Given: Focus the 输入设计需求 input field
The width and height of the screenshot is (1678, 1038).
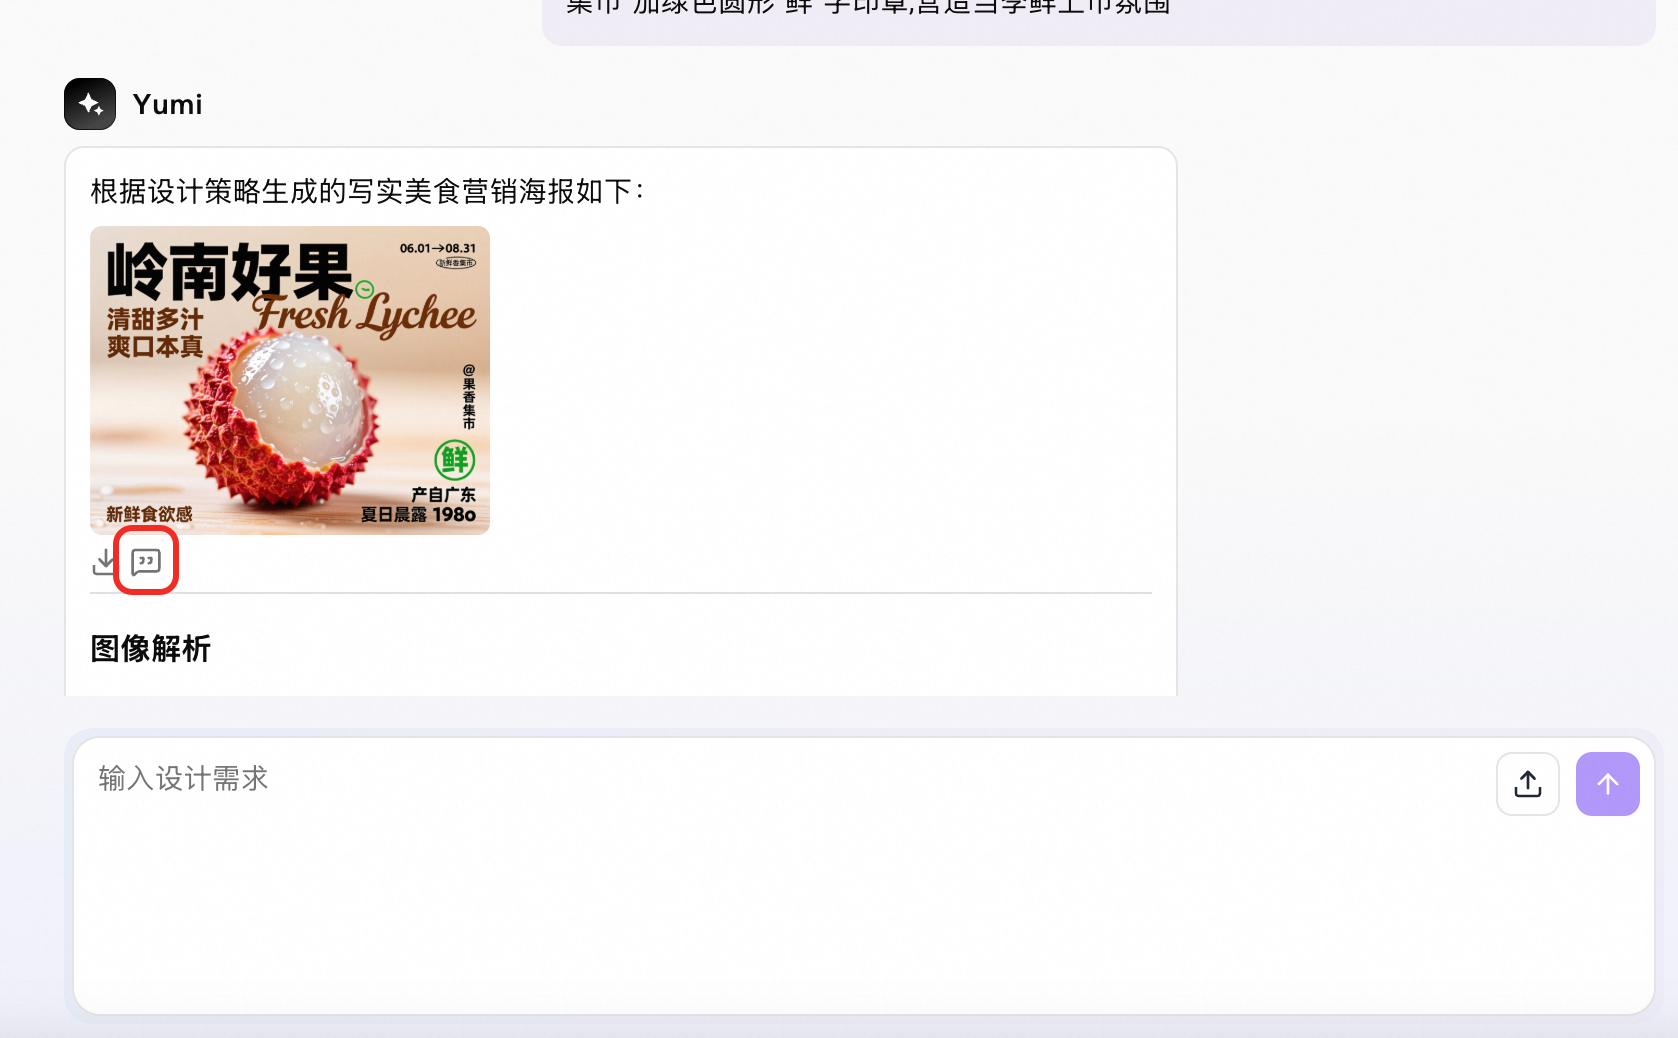Looking at the screenshot, I should [x=780, y=876].
